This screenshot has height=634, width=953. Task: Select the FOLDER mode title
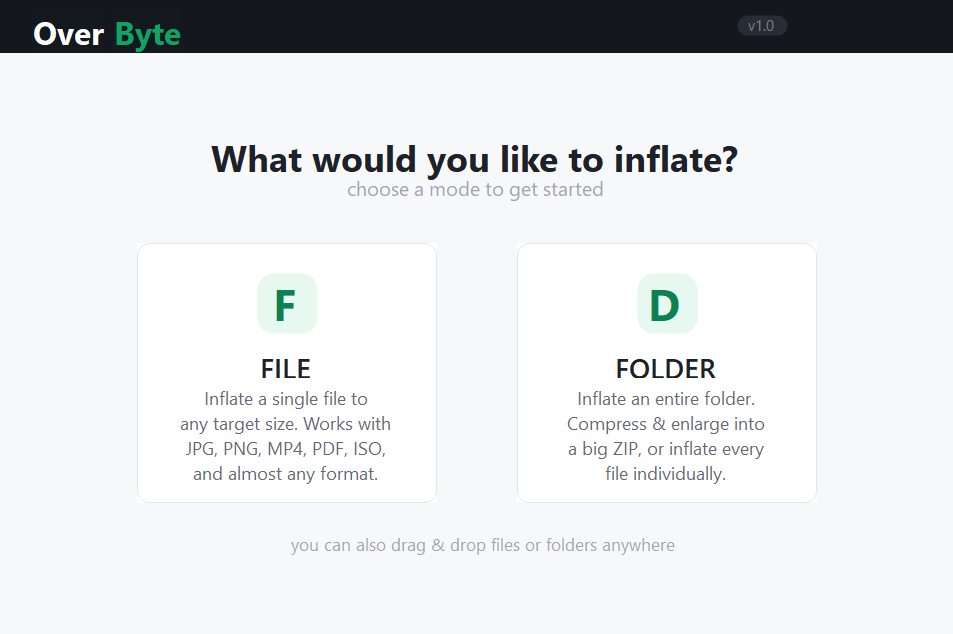(x=666, y=368)
